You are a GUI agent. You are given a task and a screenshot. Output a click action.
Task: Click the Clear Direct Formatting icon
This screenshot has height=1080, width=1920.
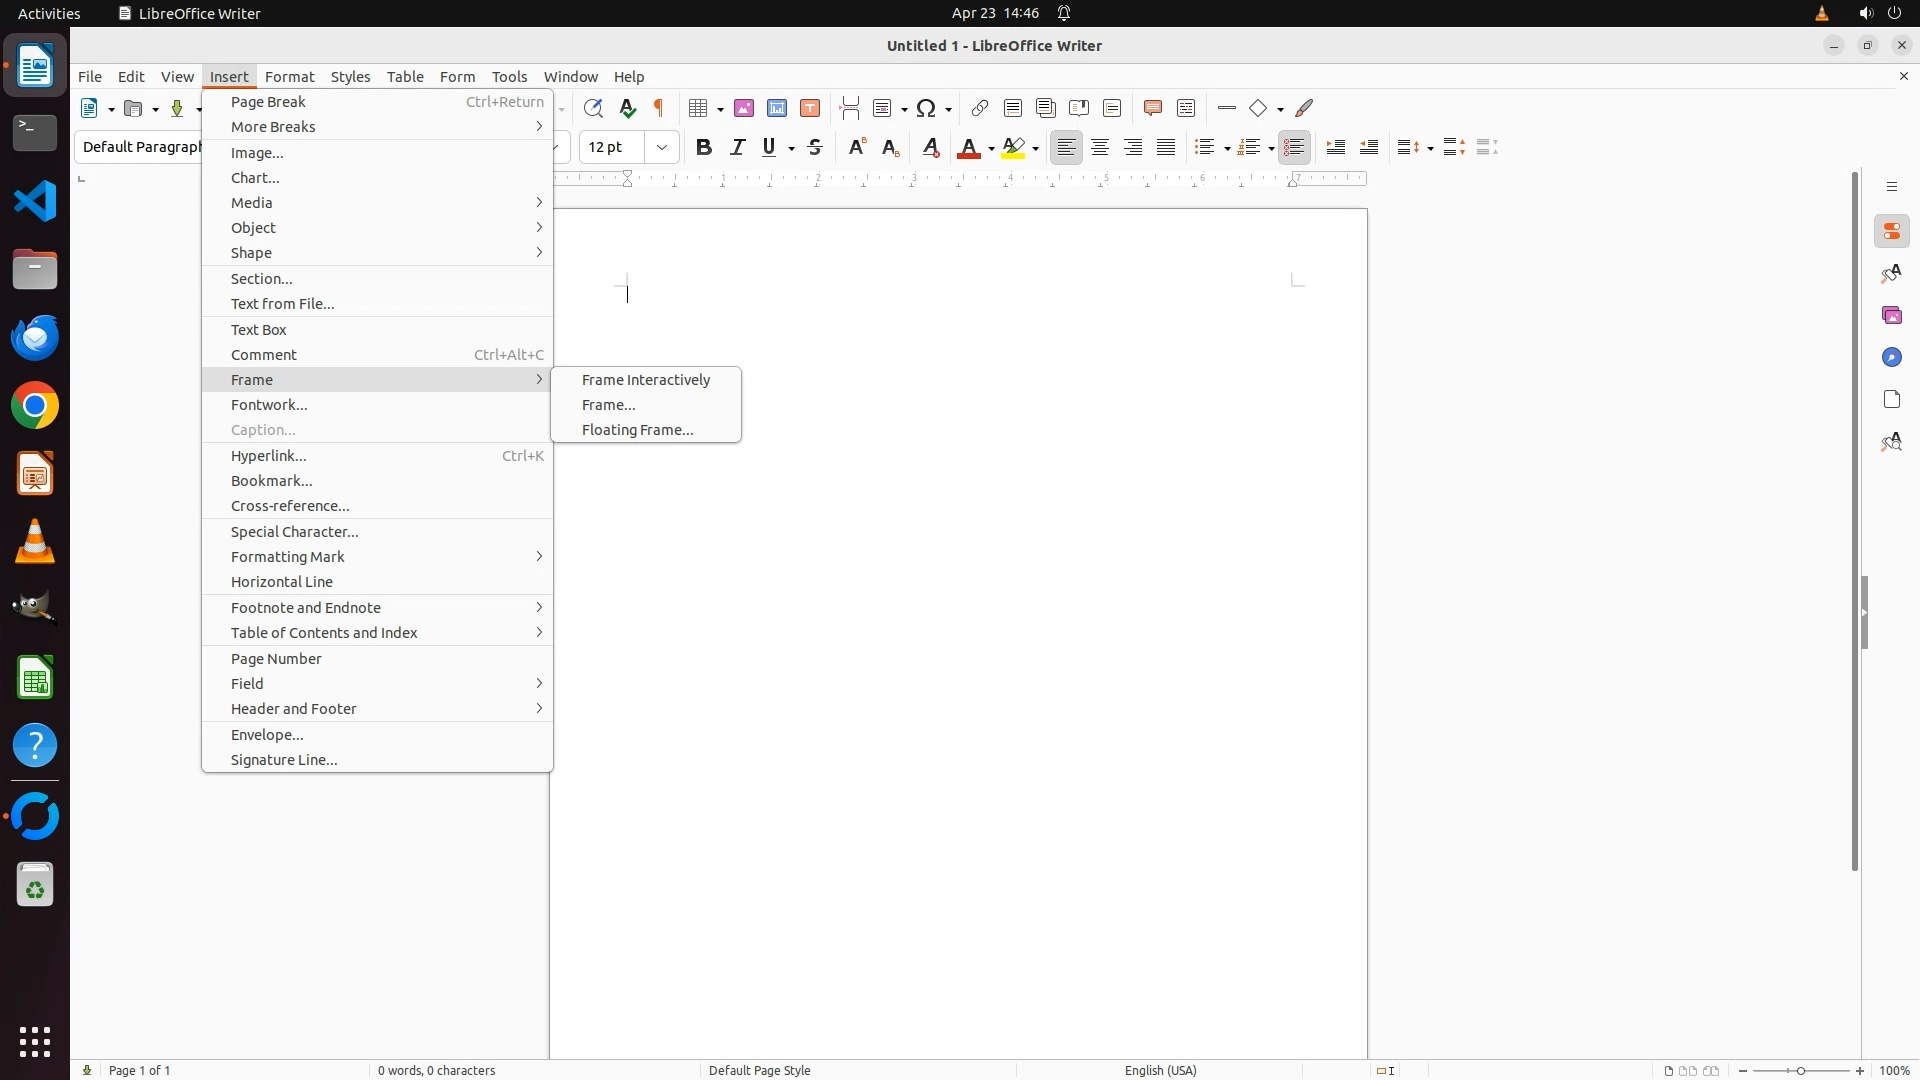click(x=931, y=148)
